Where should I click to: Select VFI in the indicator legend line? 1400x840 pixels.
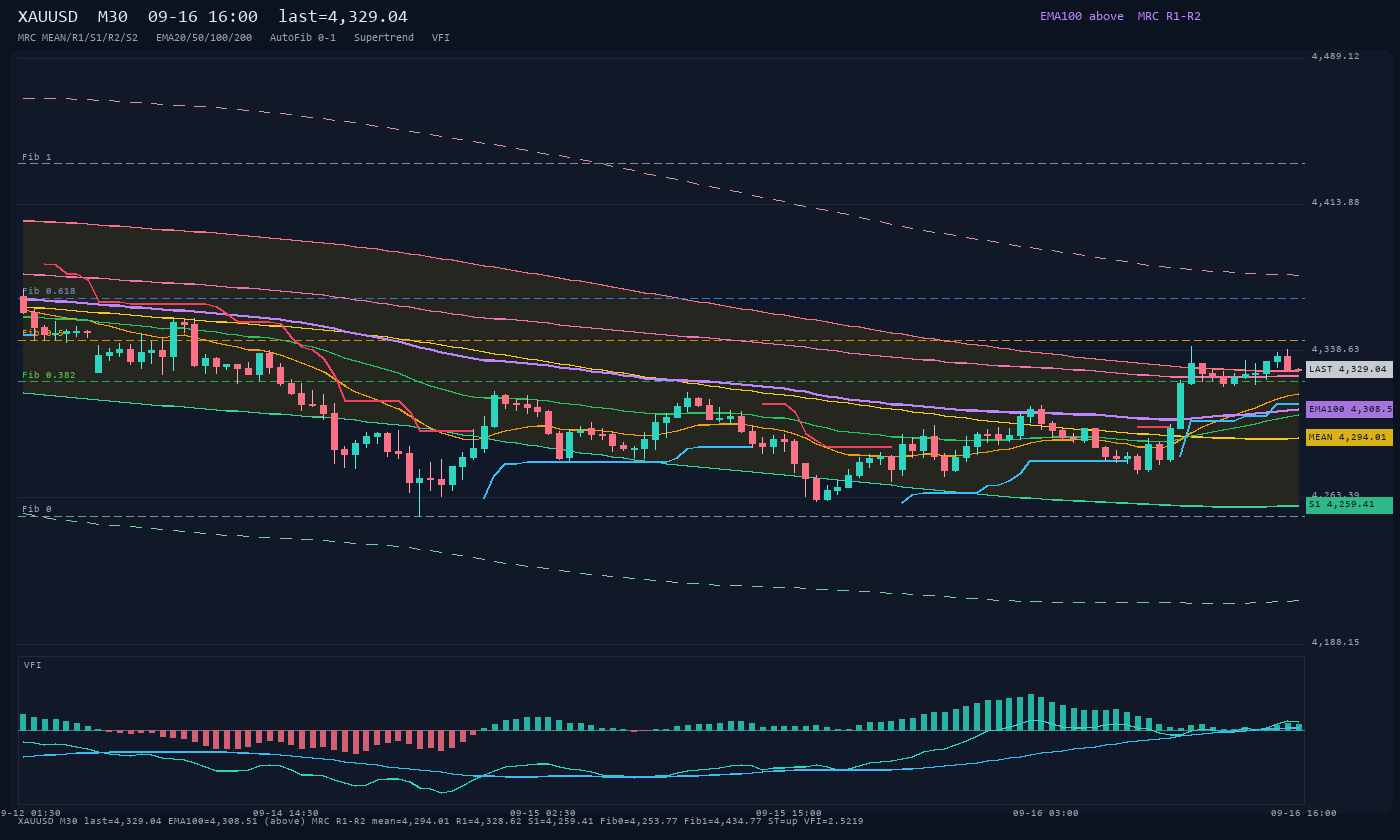441,38
